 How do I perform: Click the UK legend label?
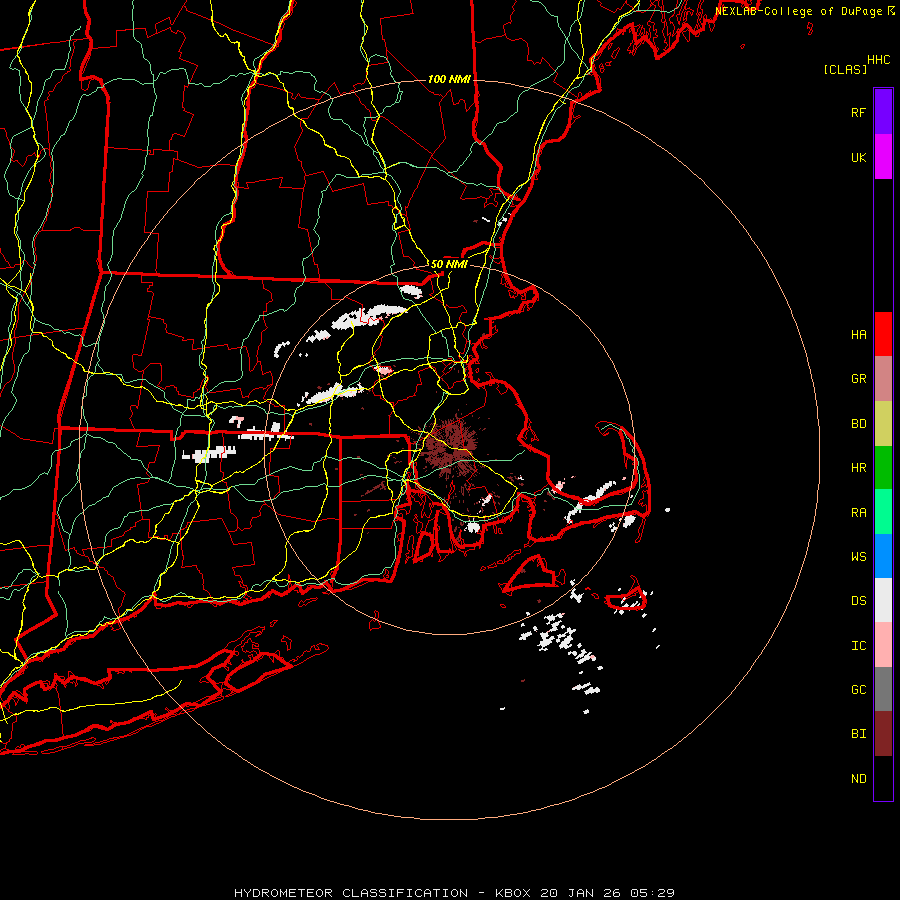(x=858, y=158)
